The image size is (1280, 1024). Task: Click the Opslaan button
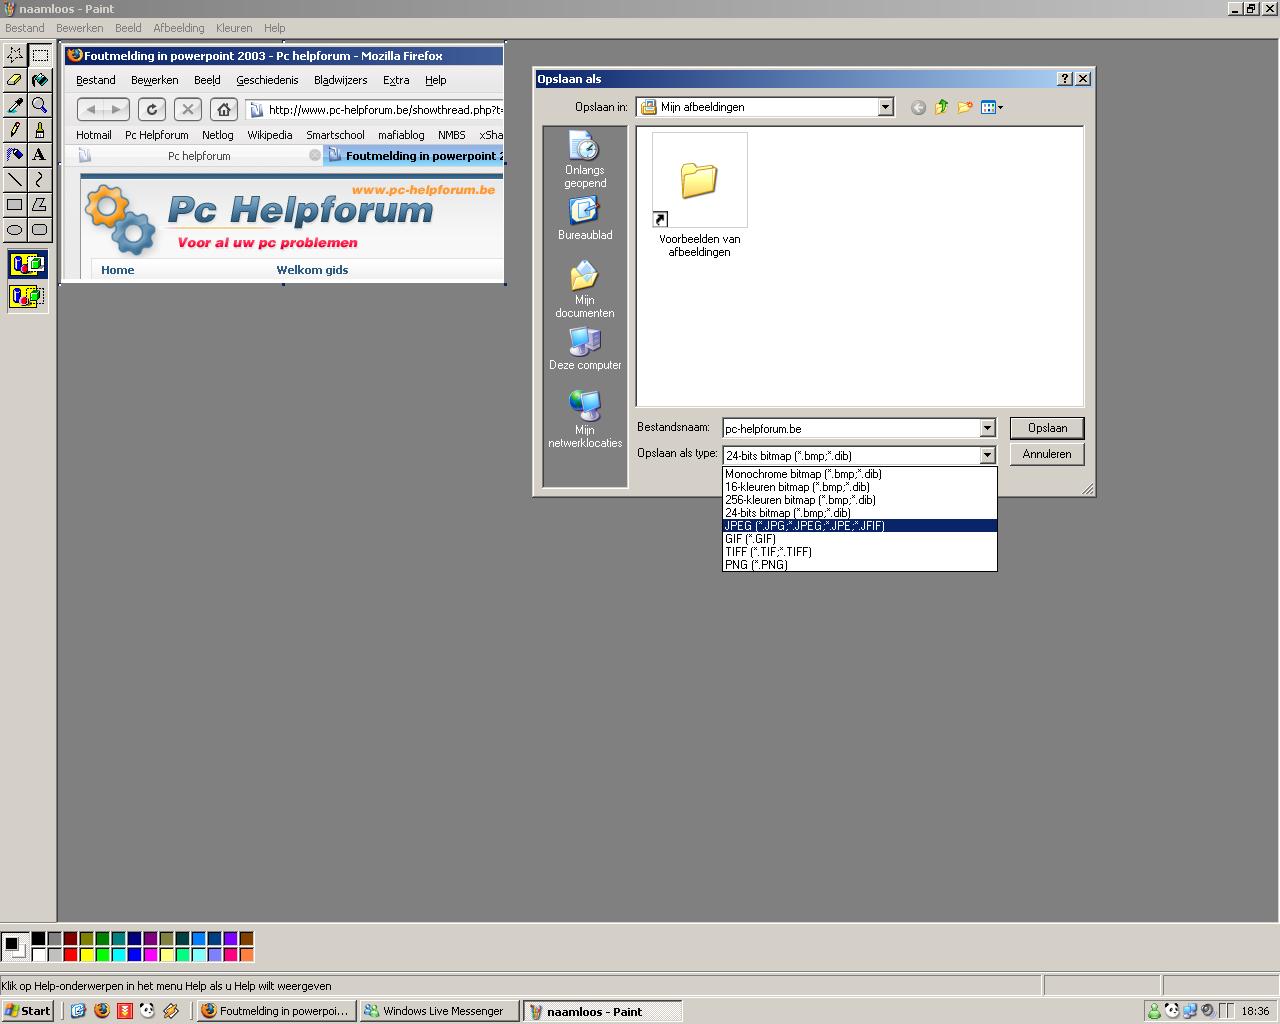[x=1047, y=428]
